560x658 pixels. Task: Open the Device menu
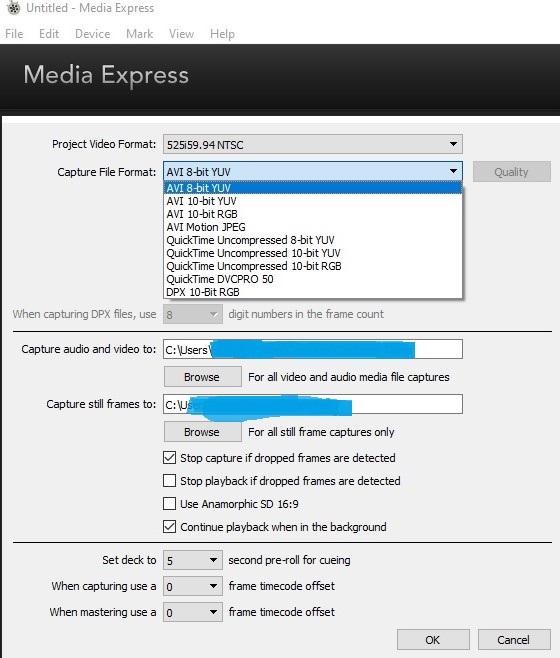92,34
